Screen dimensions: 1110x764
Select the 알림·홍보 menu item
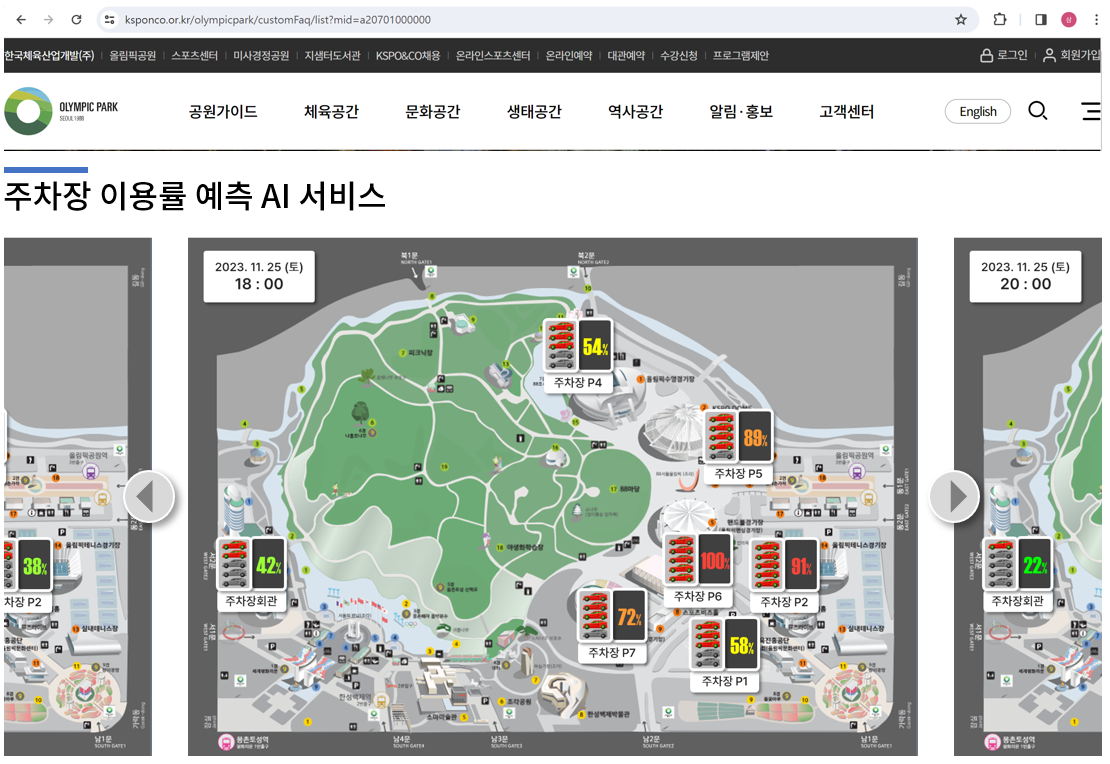[x=741, y=112]
